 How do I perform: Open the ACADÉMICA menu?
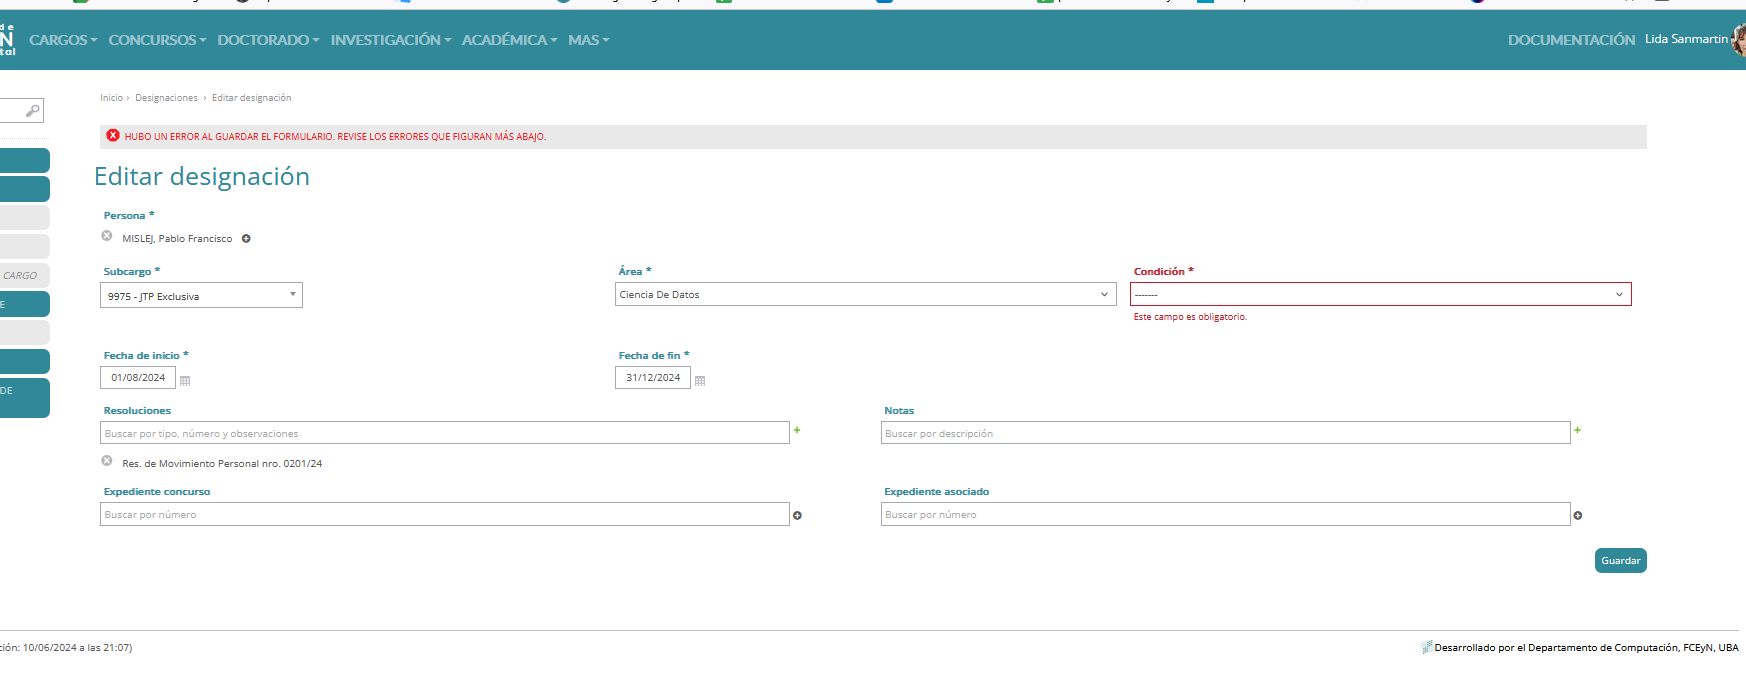(x=509, y=40)
